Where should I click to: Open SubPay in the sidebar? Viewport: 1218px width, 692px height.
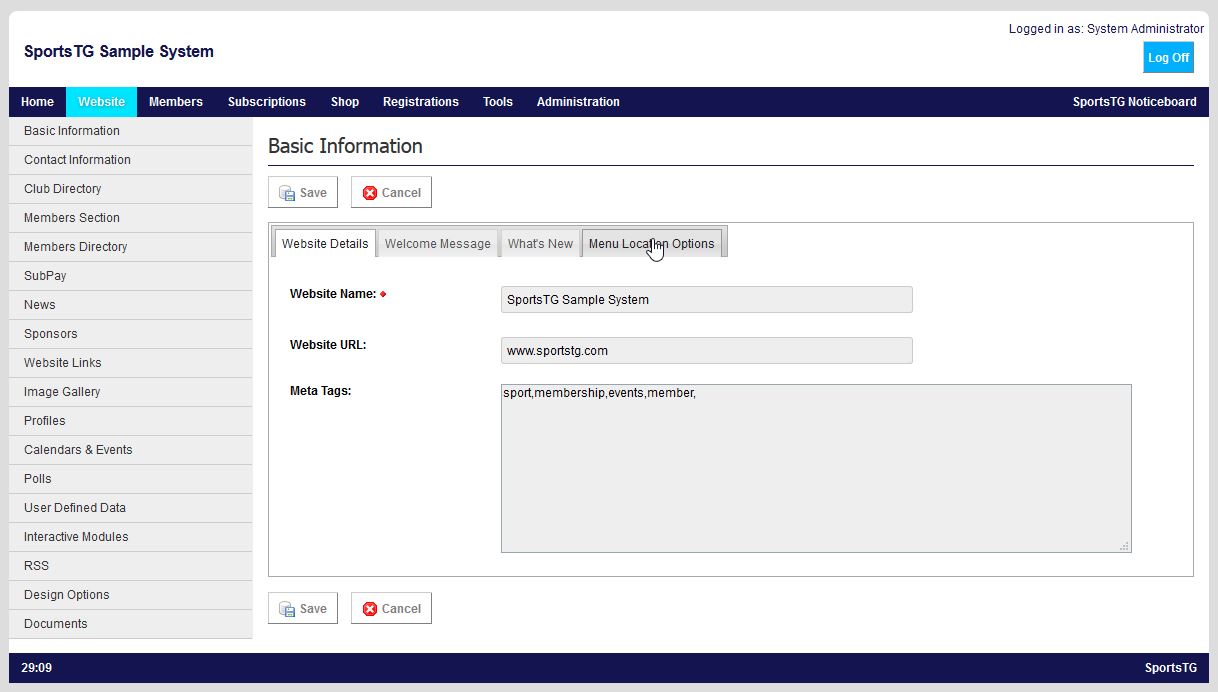point(130,276)
